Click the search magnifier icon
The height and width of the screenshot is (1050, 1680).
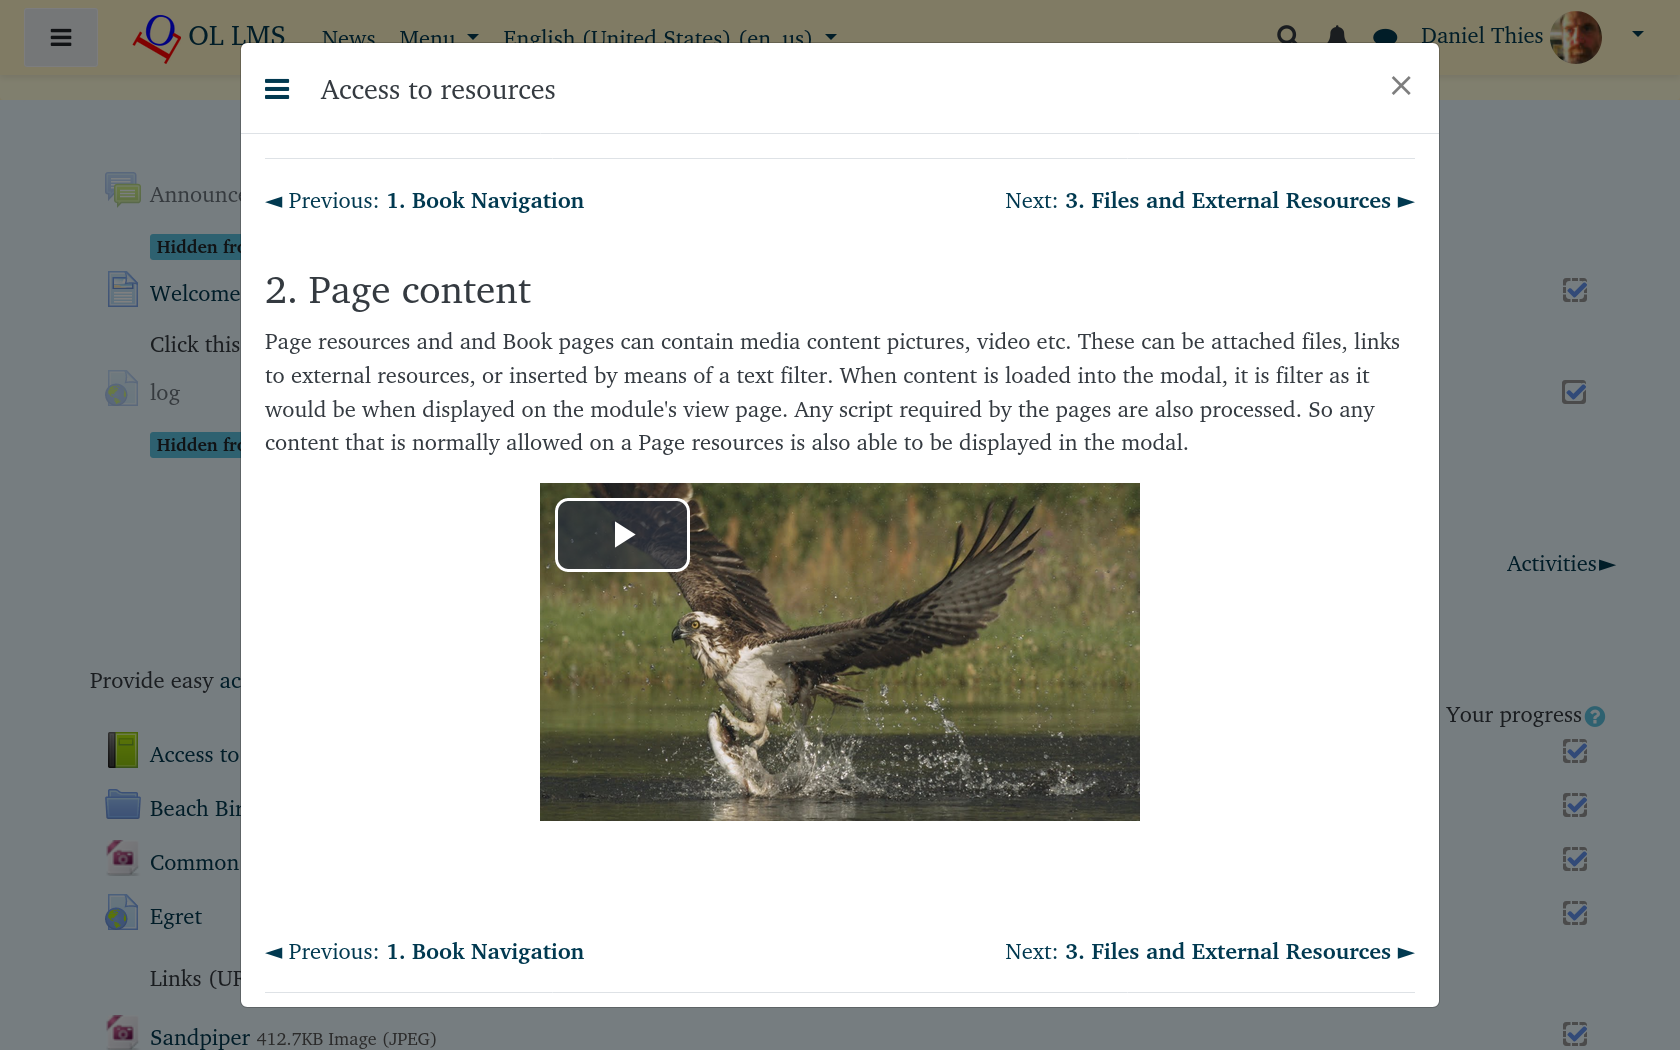[x=1287, y=36]
